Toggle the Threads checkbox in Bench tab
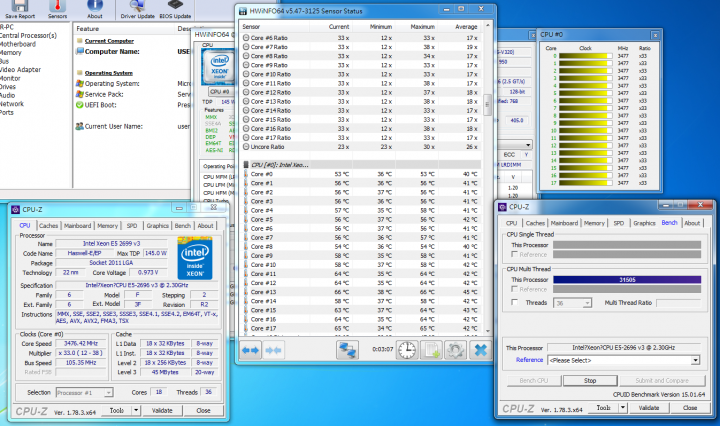The width and height of the screenshot is (720, 426). point(514,303)
